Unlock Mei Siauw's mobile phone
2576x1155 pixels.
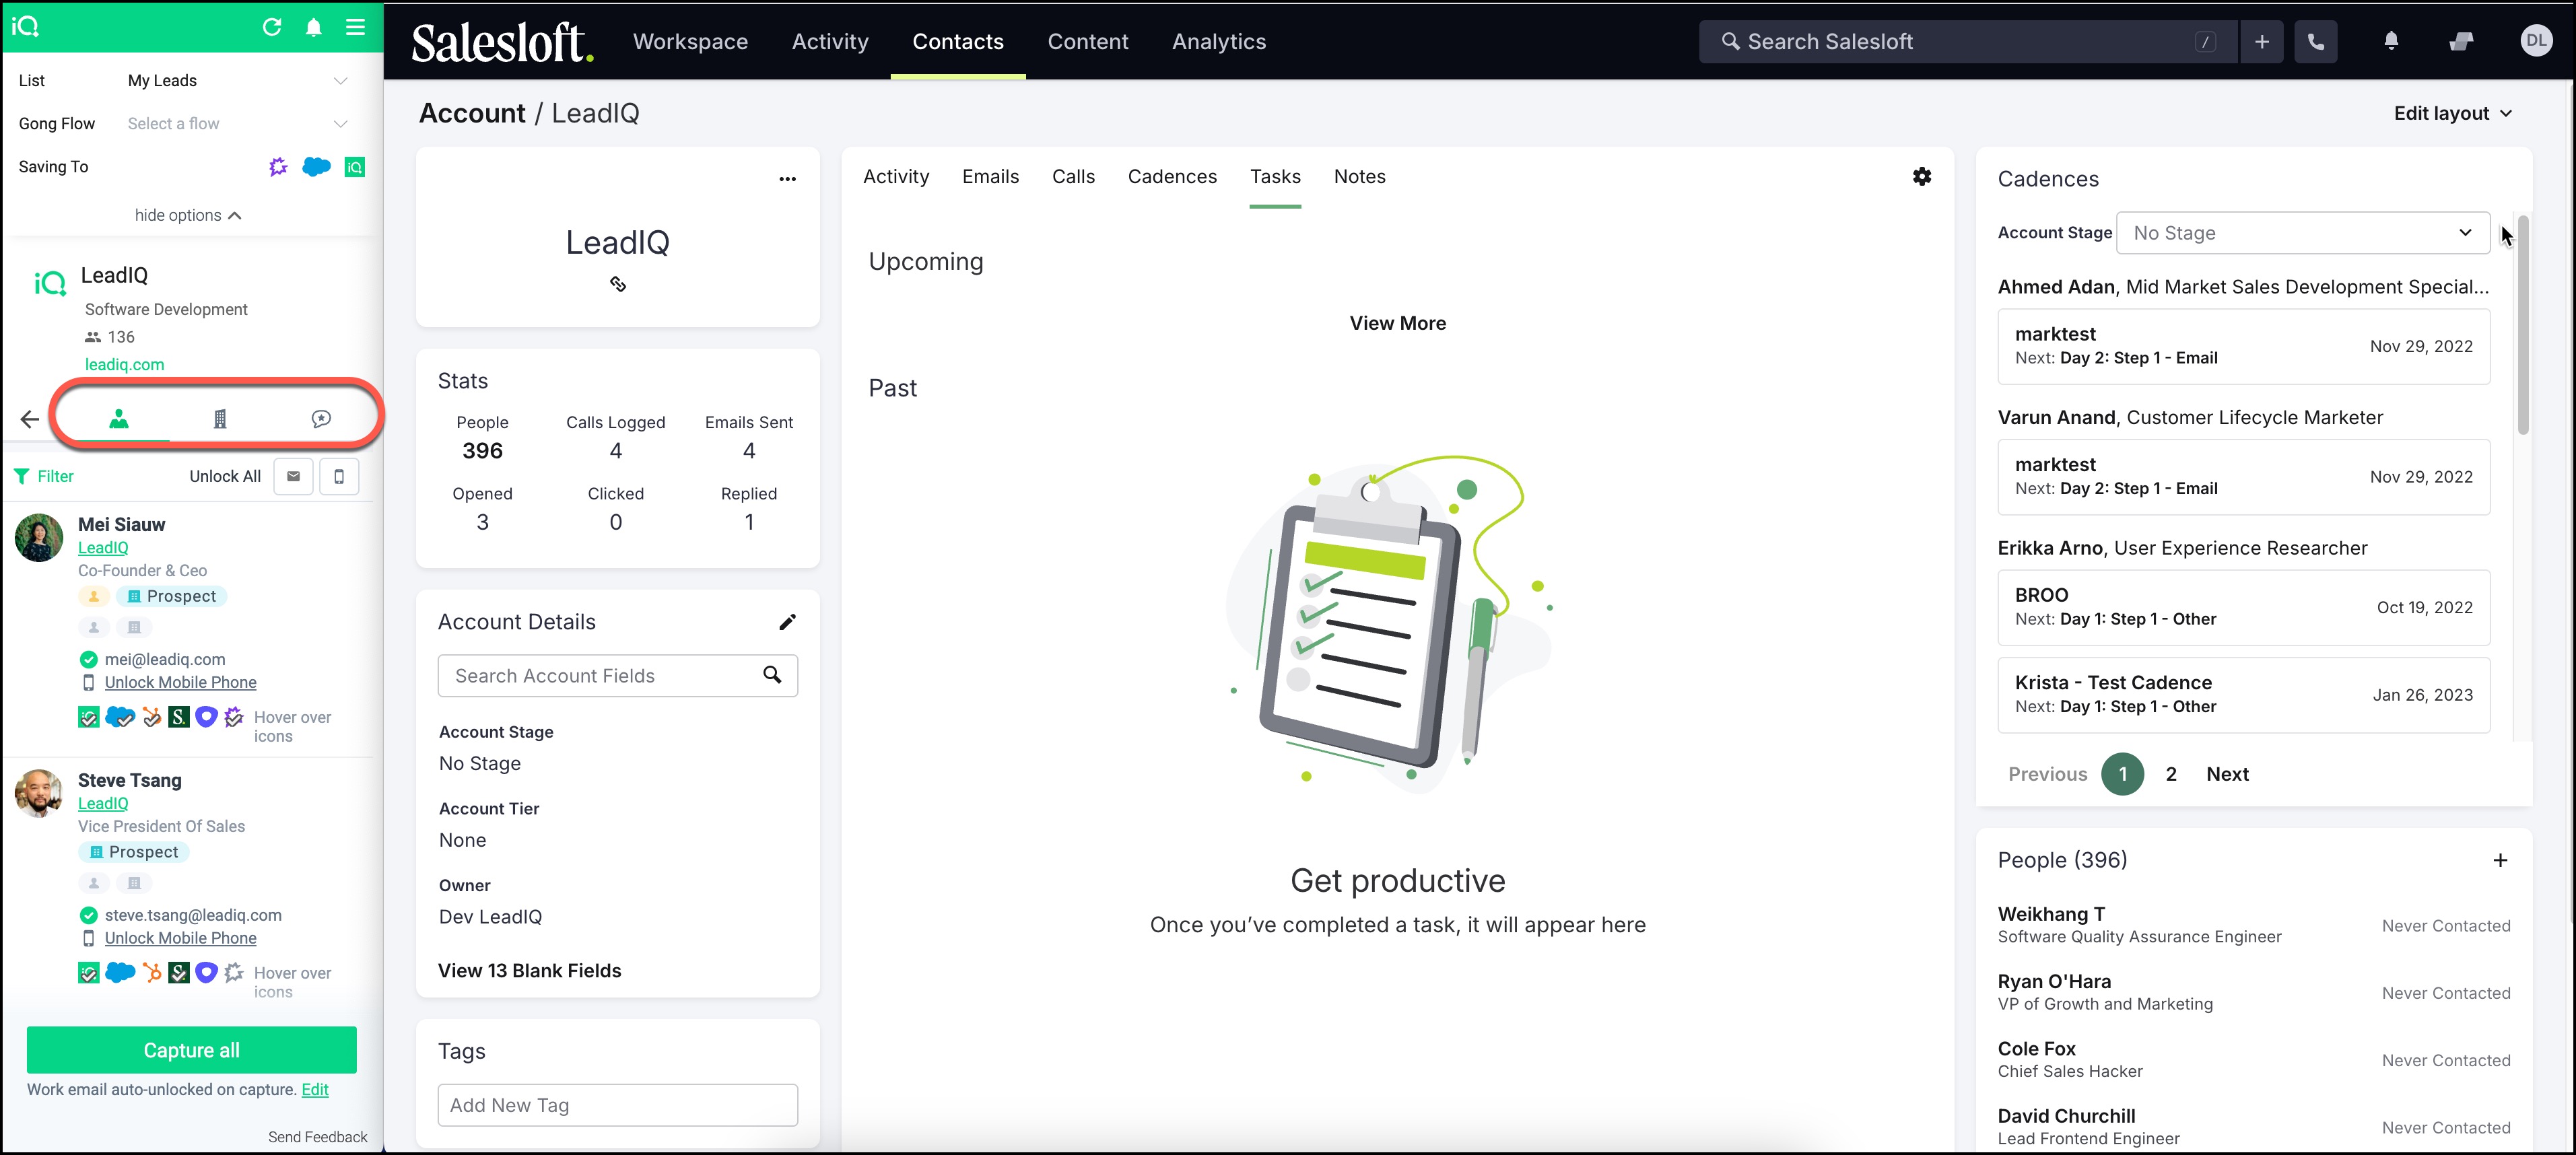180,682
